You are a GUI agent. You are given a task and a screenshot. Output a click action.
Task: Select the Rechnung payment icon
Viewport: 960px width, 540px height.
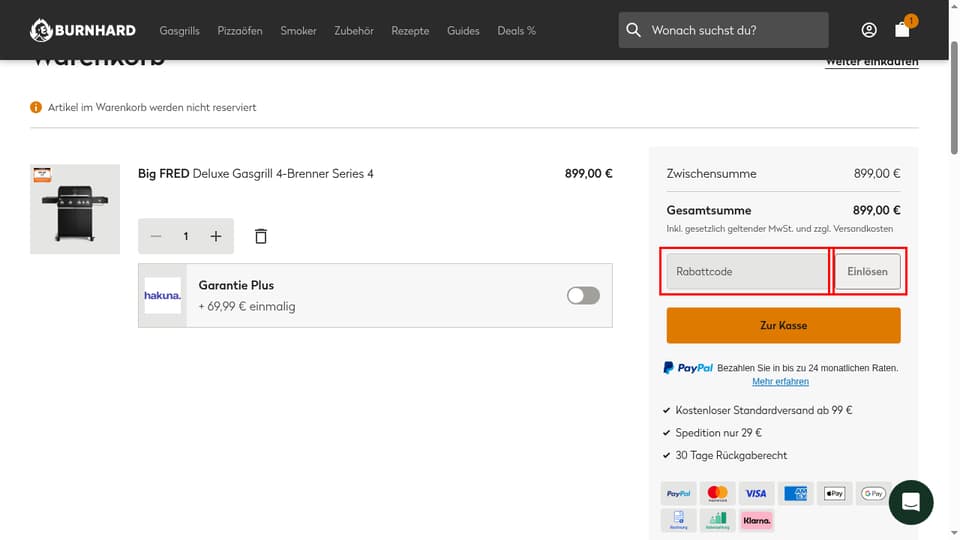click(x=678, y=520)
